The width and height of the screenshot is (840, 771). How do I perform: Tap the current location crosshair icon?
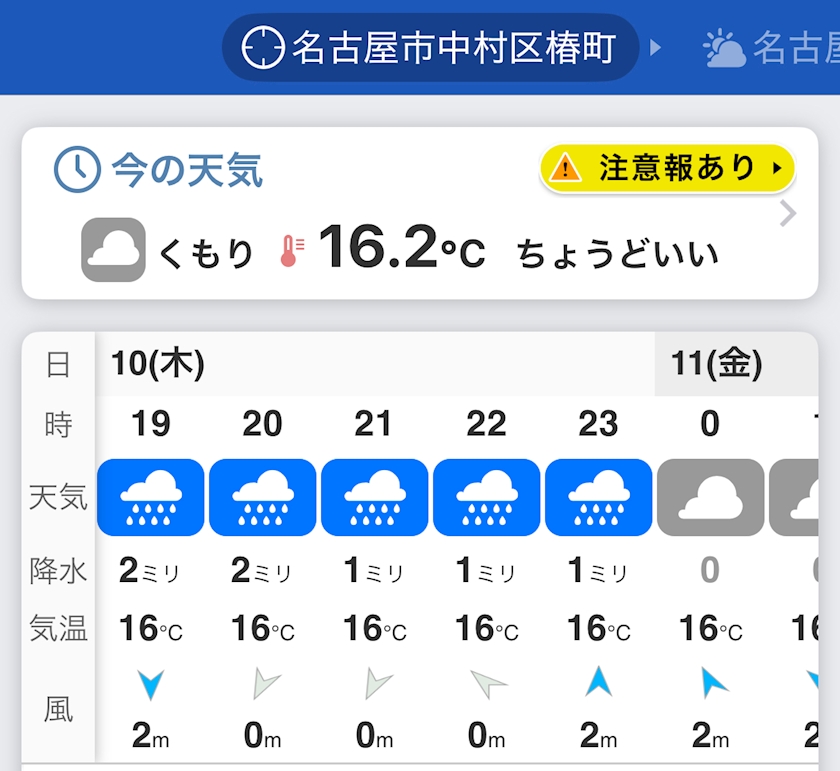pyautogui.click(x=264, y=47)
